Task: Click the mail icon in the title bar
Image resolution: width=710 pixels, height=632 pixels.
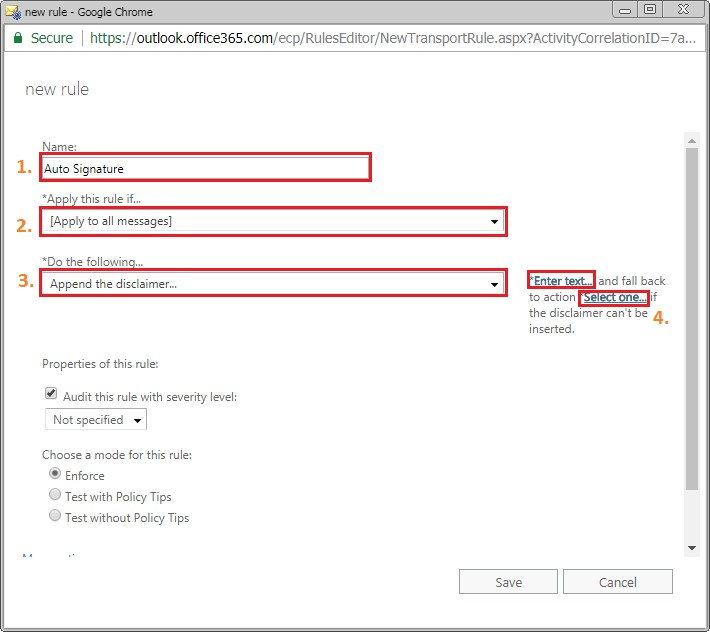Action: click(13, 12)
